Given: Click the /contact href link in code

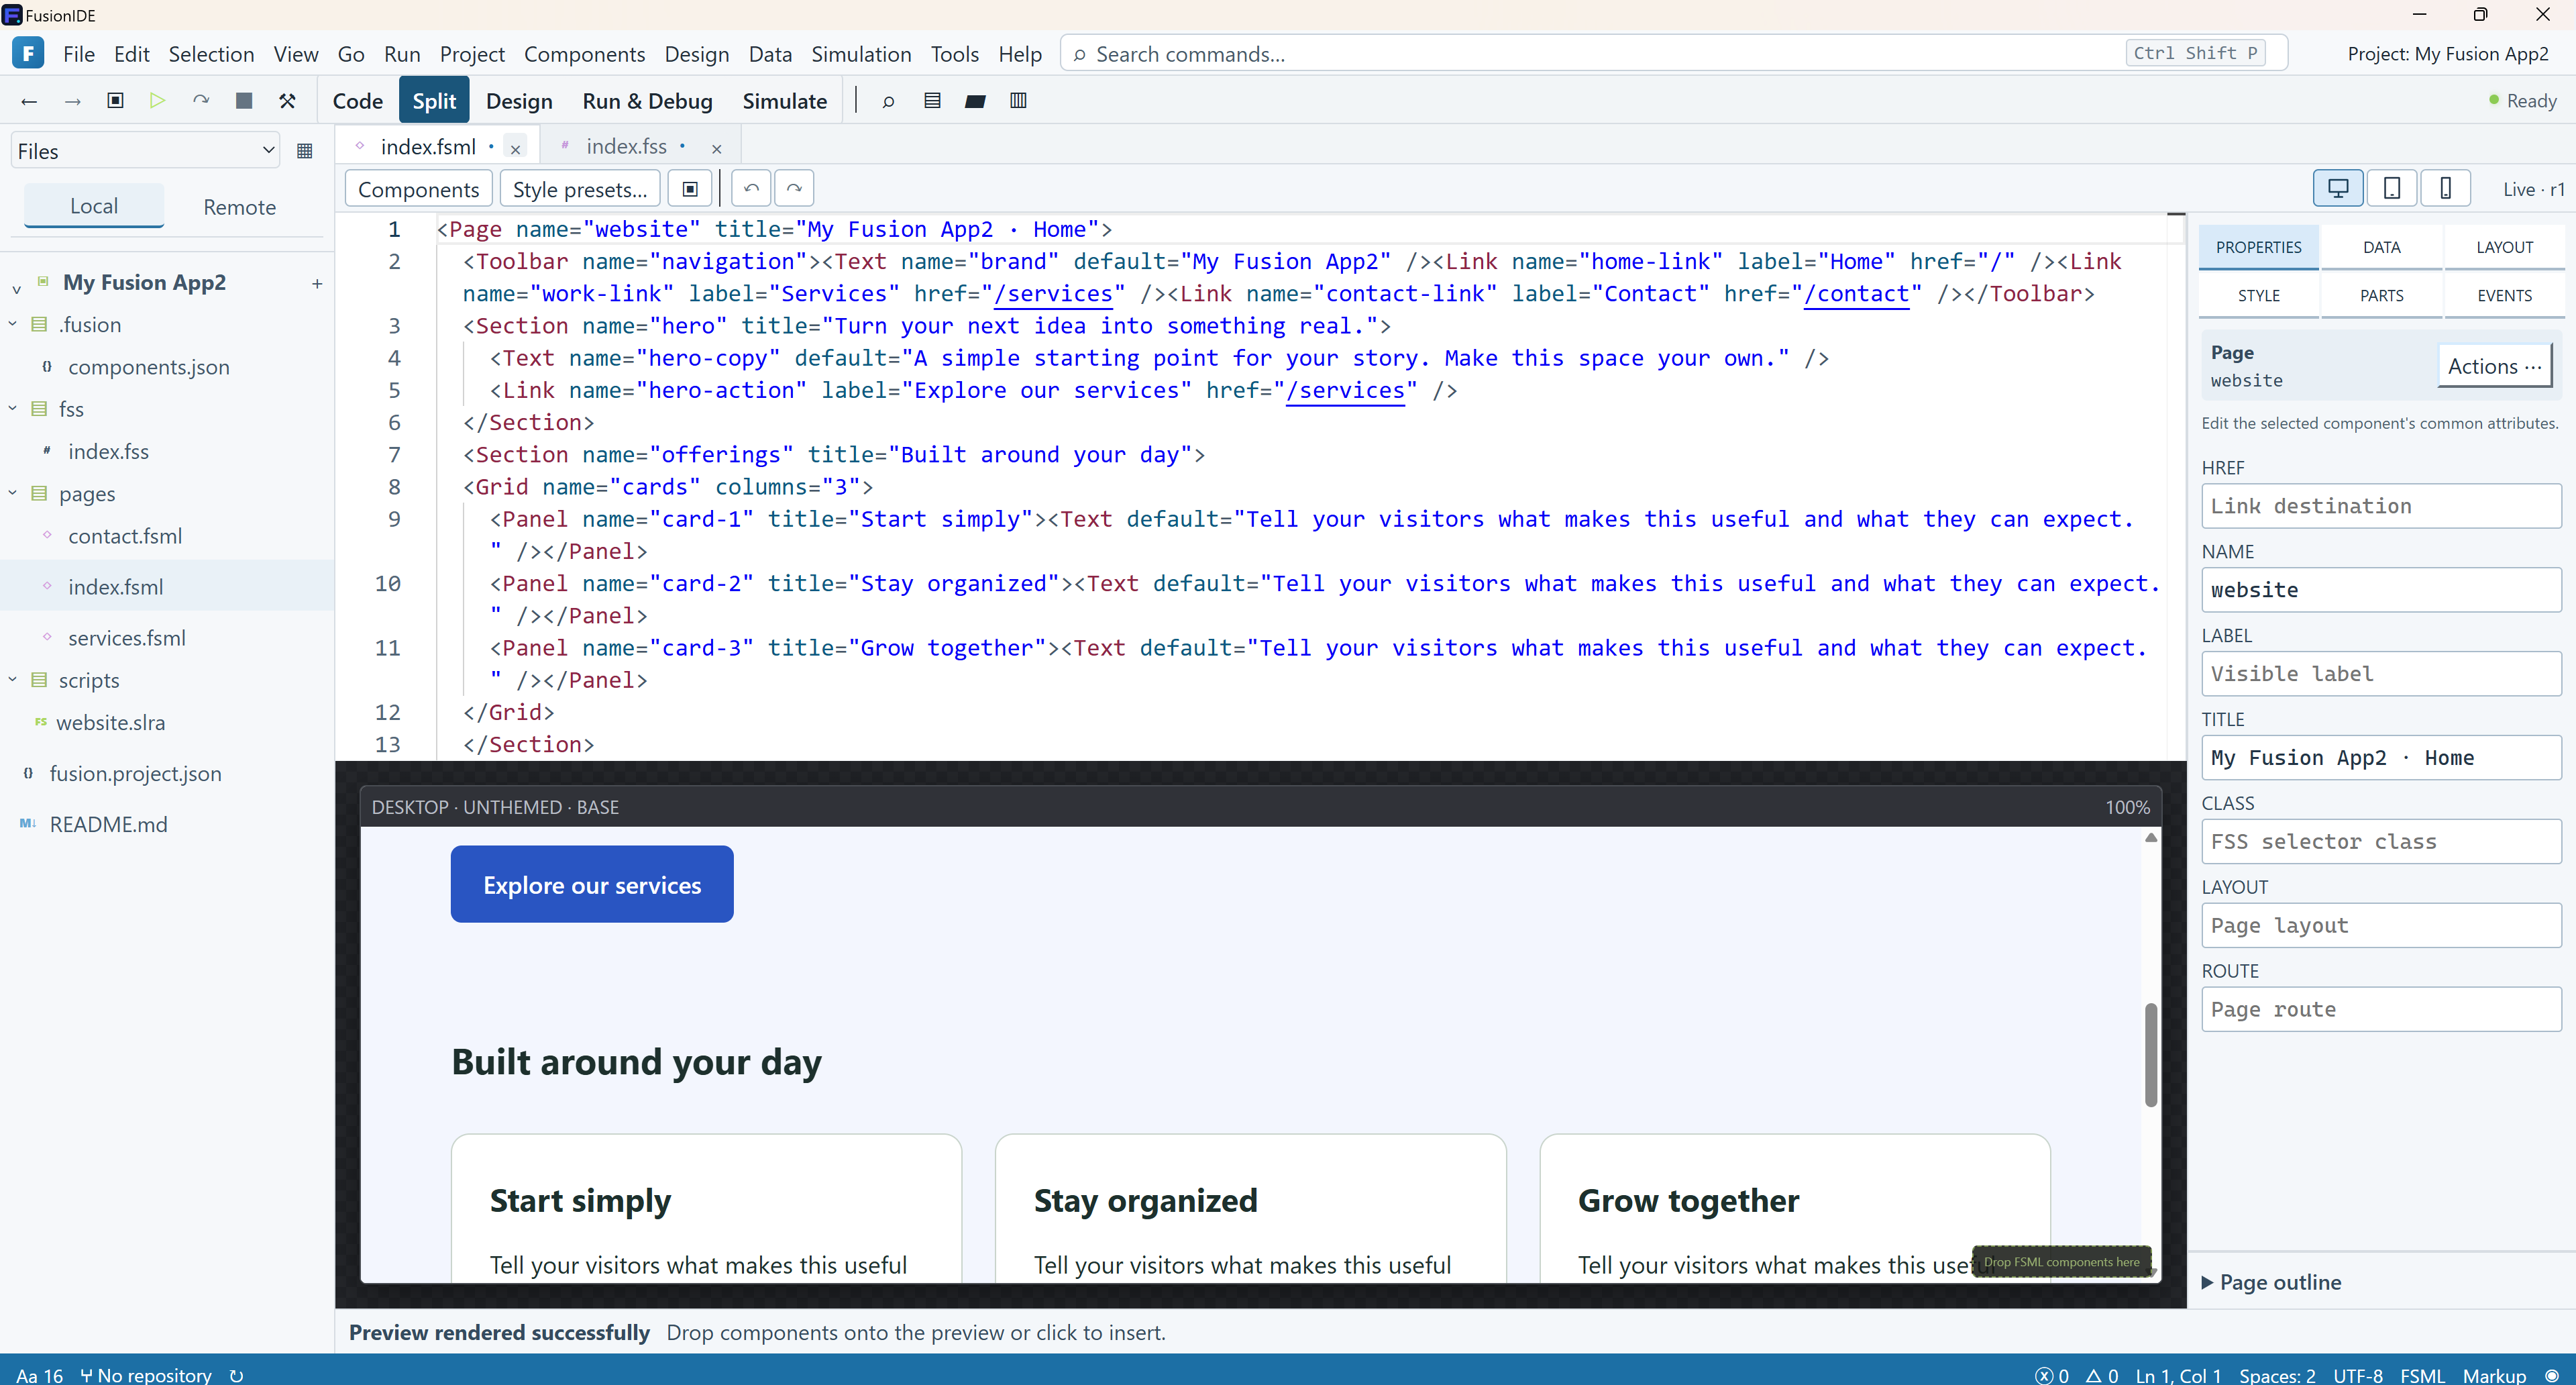Looking at the screenshot, I should click(x=1856, y=294).
